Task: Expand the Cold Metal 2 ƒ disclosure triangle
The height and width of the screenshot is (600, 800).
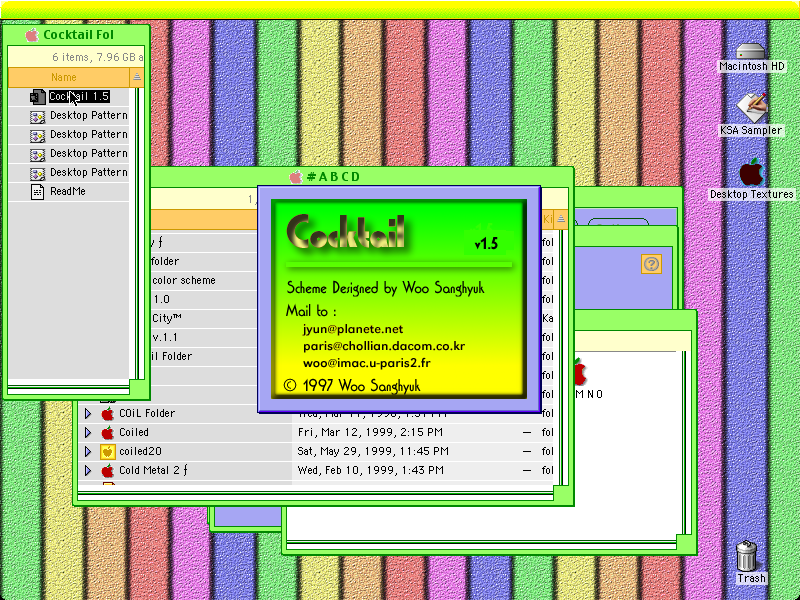Action: [x=88, y=470]
